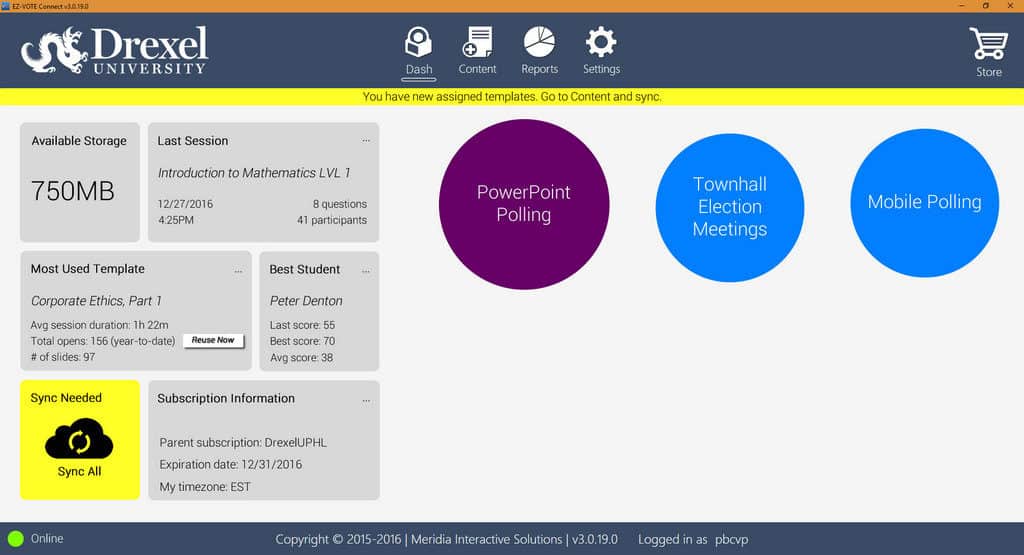The width and height of the screenshot is (1024, 555).
Task: Select the 750MB storage value
Action: (x=72, y=191)
